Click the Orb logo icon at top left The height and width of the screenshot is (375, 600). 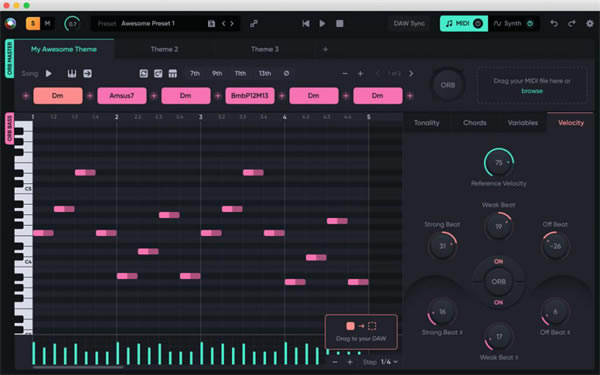(10, 24)
